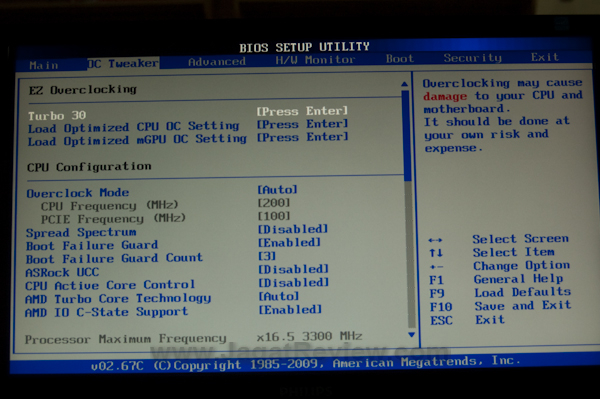Image resolution: width=600 pixels, height=399 pixels.
Task: Select the Overclock Mode row
Action: 78,193
